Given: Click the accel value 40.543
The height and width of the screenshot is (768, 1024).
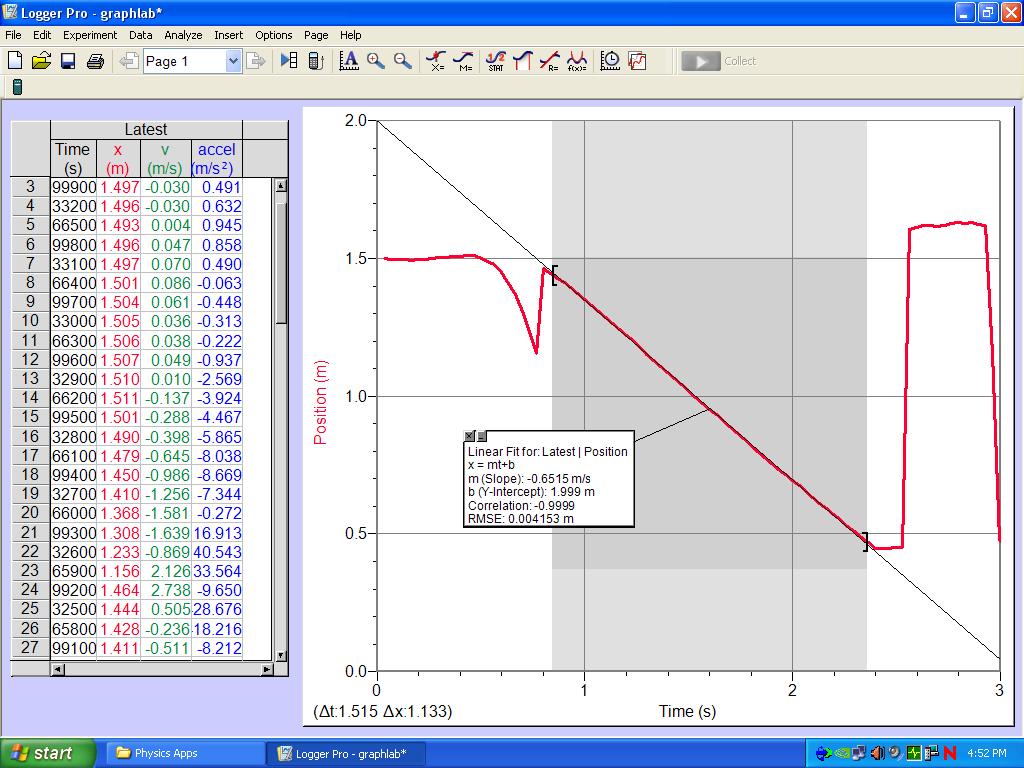Looking at the screenshot, I should click(217, 552).
